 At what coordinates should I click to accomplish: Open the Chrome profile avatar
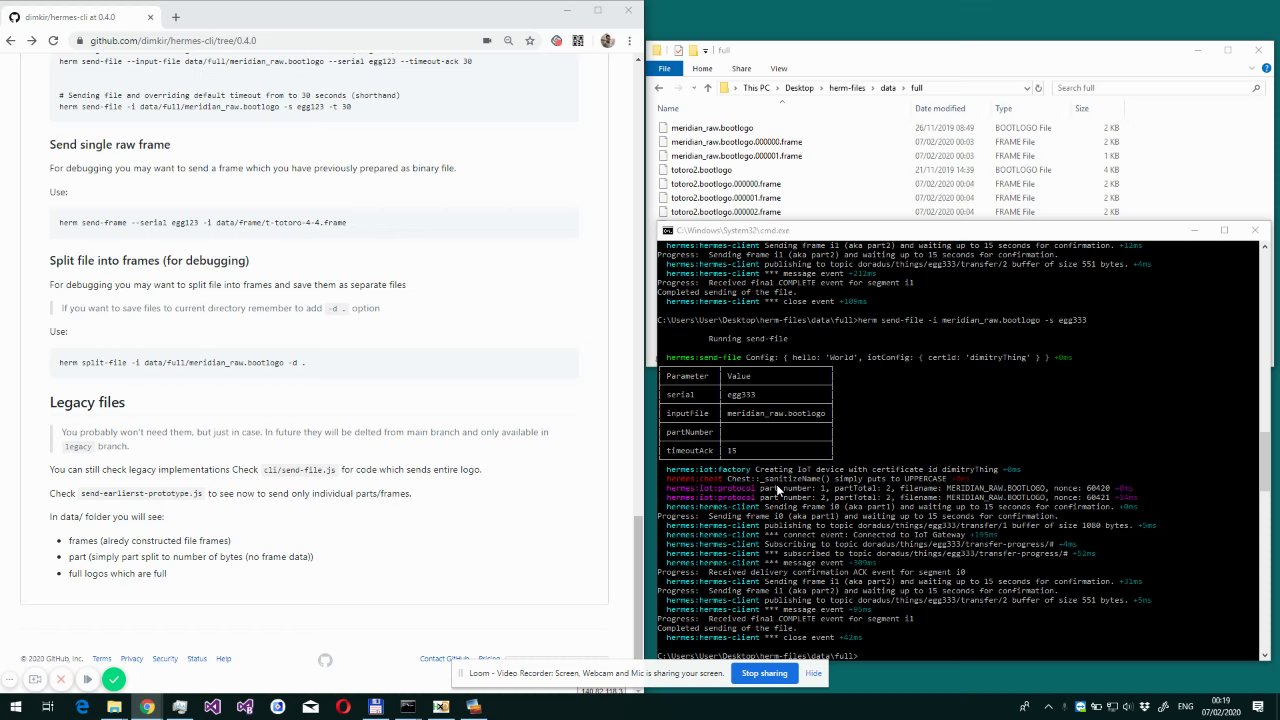click(607, 40)
